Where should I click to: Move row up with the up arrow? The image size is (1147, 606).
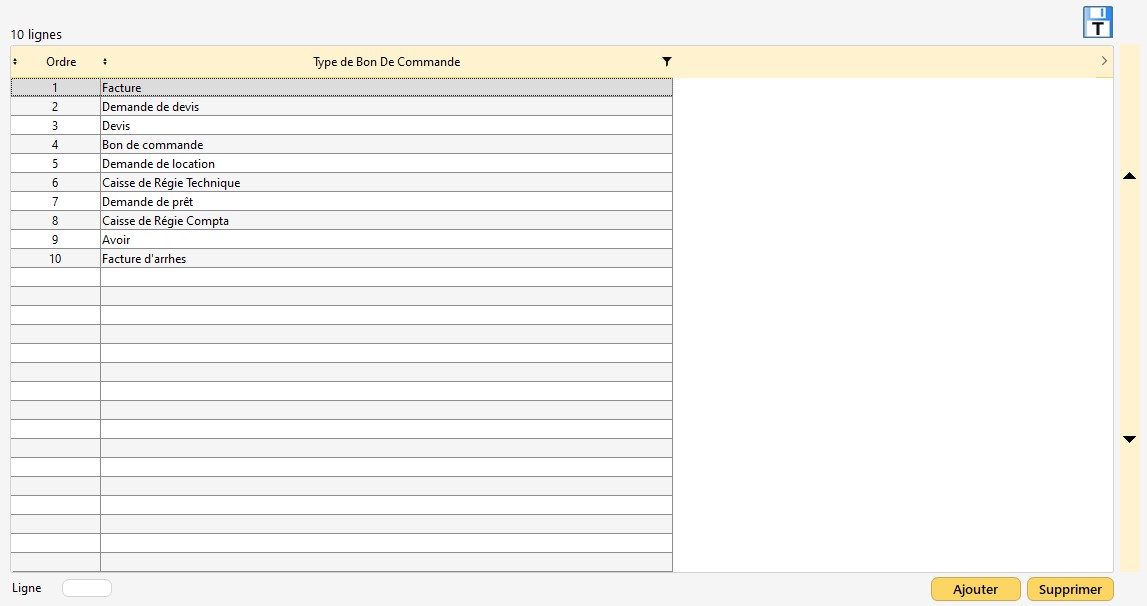[x=1129, y=176]
